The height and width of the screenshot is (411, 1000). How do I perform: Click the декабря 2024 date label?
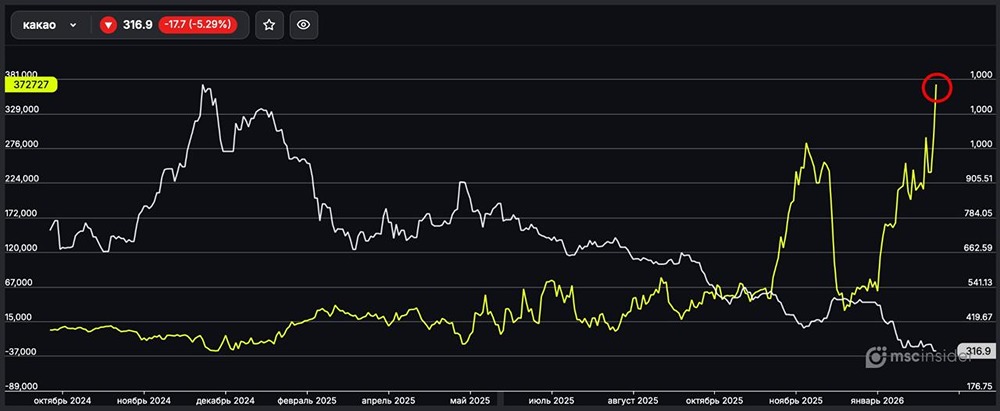coord(225,401)
